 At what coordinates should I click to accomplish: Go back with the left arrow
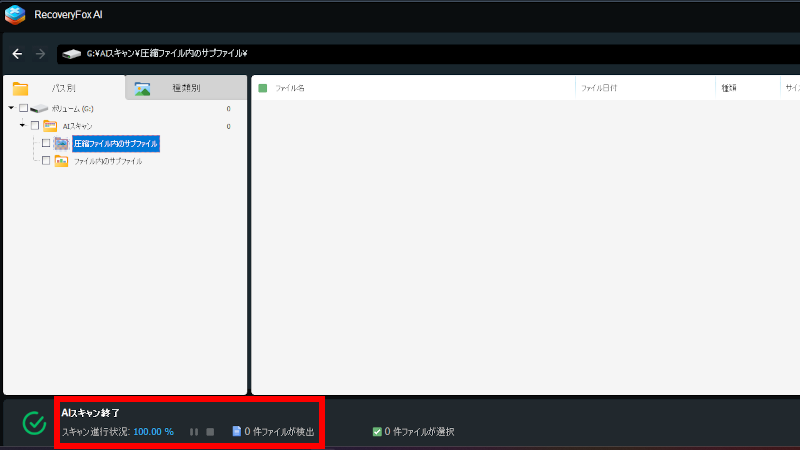[x=17, y=54]
